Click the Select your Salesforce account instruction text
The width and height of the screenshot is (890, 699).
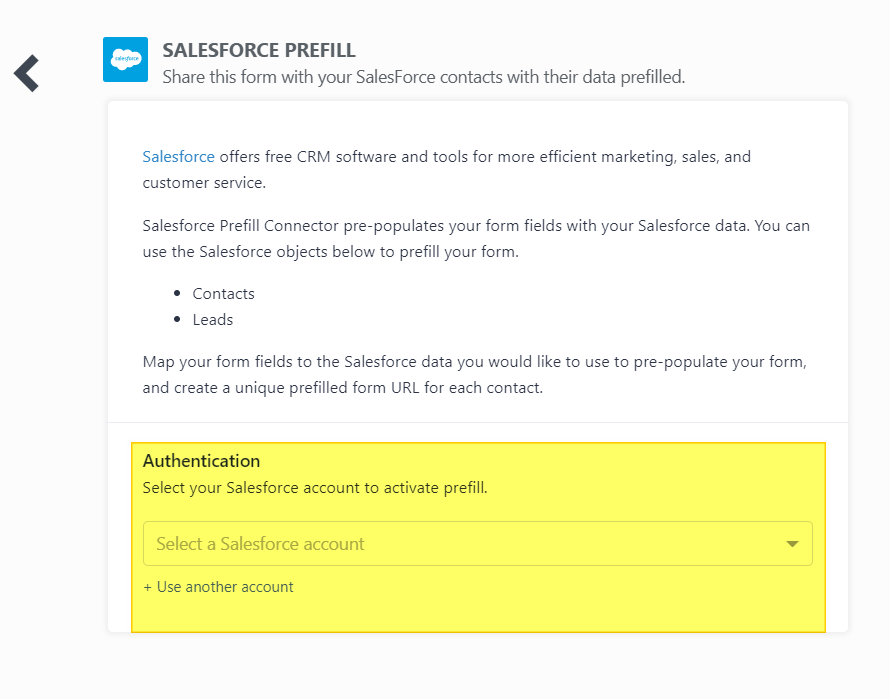point(315,488)
